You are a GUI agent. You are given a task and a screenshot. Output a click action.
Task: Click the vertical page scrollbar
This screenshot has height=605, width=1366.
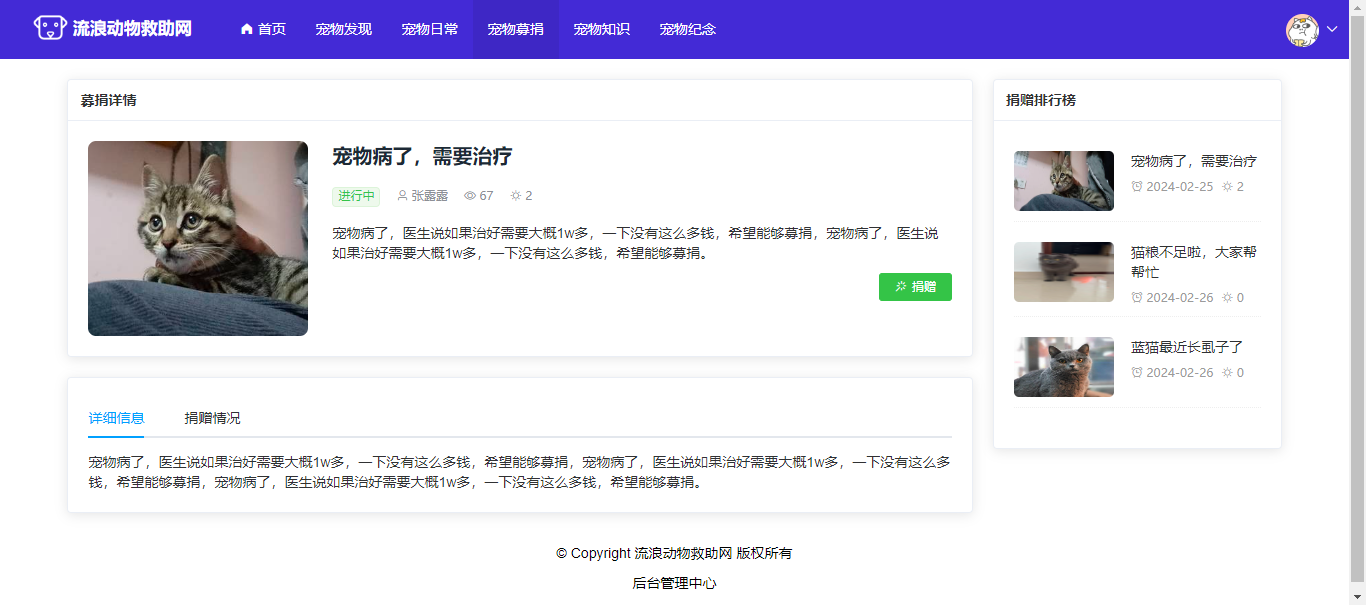tap(1357, 300)
